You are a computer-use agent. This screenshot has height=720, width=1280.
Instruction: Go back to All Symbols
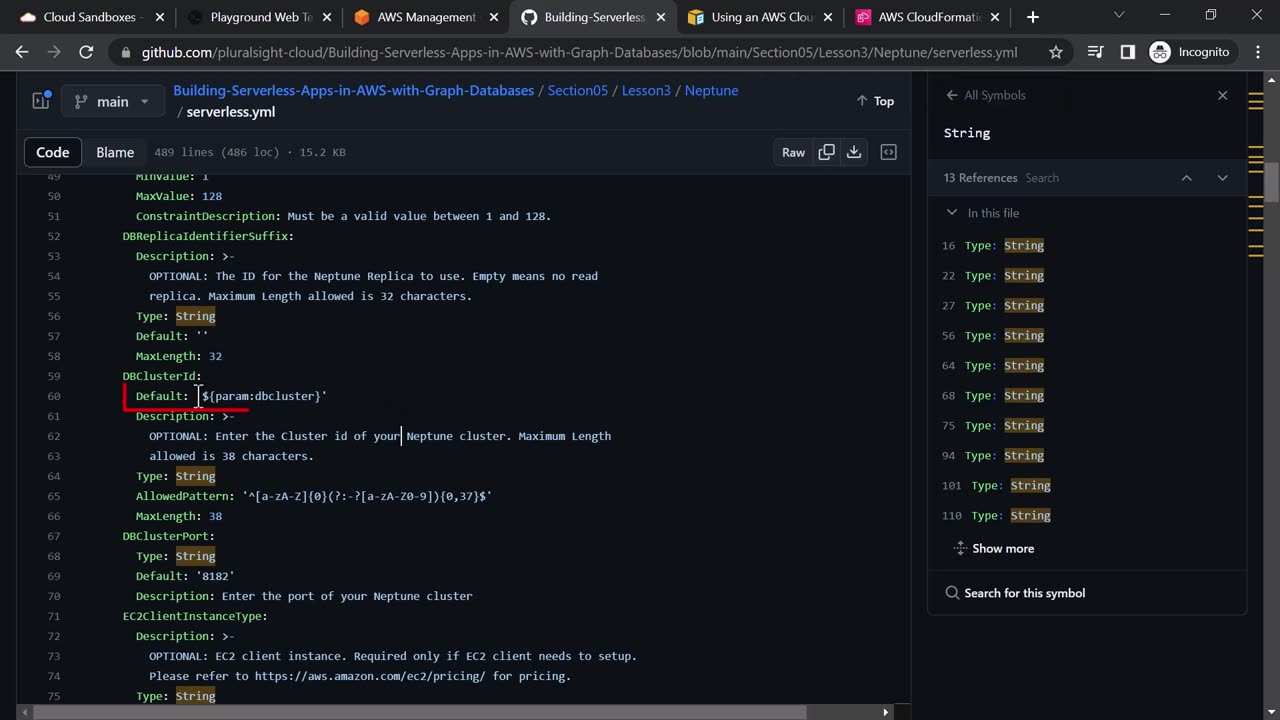pyautogui.click(x=986, y=95)
